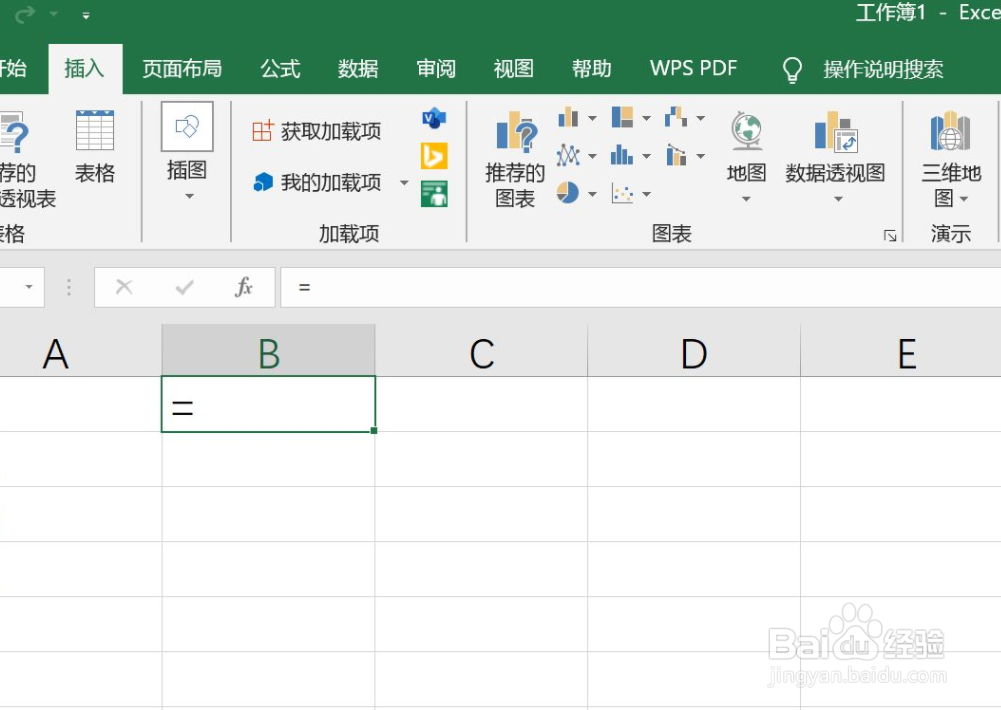Insert a Bing Maps add-in
Screen dimensions: 1001x710
coord(434,156)
